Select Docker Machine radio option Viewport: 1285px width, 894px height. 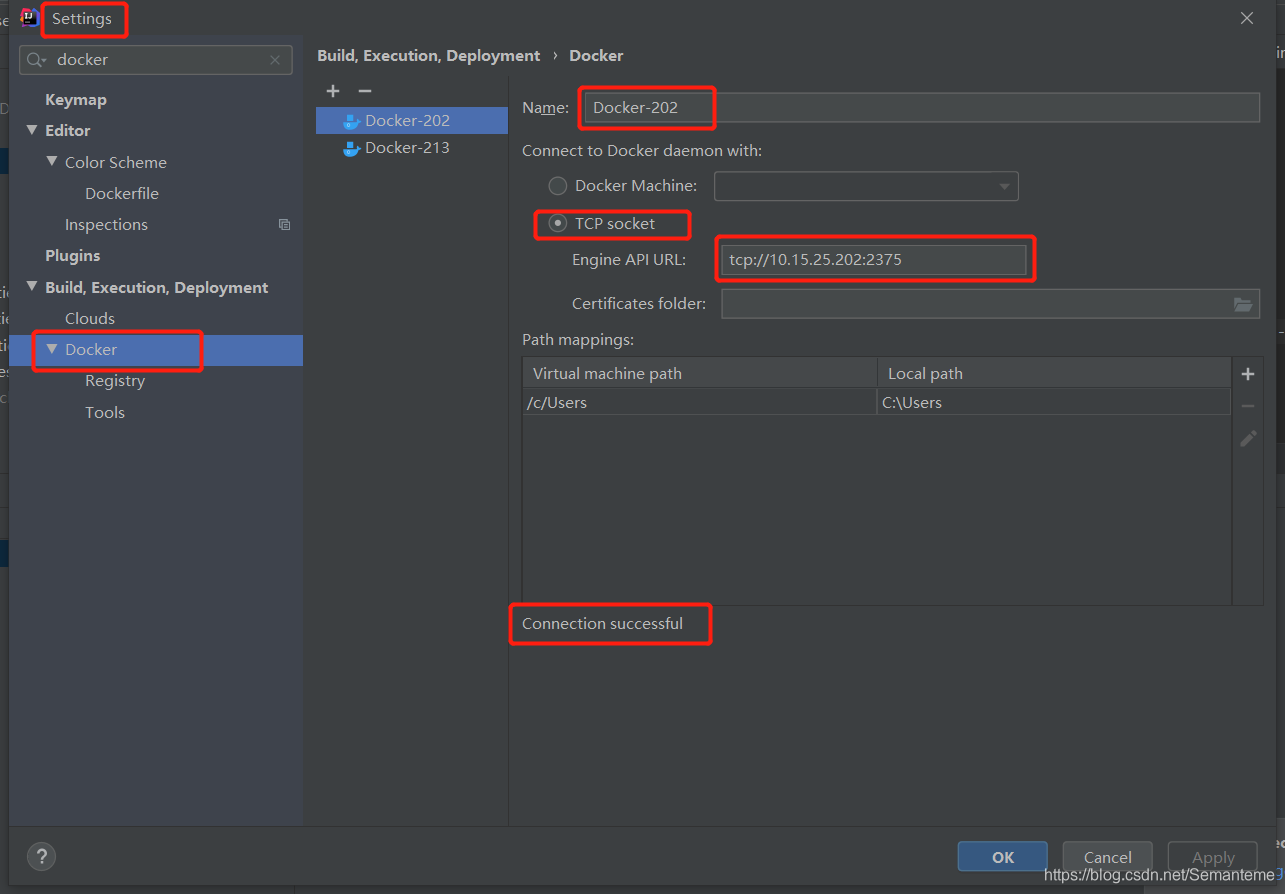(x=558, y=186)
